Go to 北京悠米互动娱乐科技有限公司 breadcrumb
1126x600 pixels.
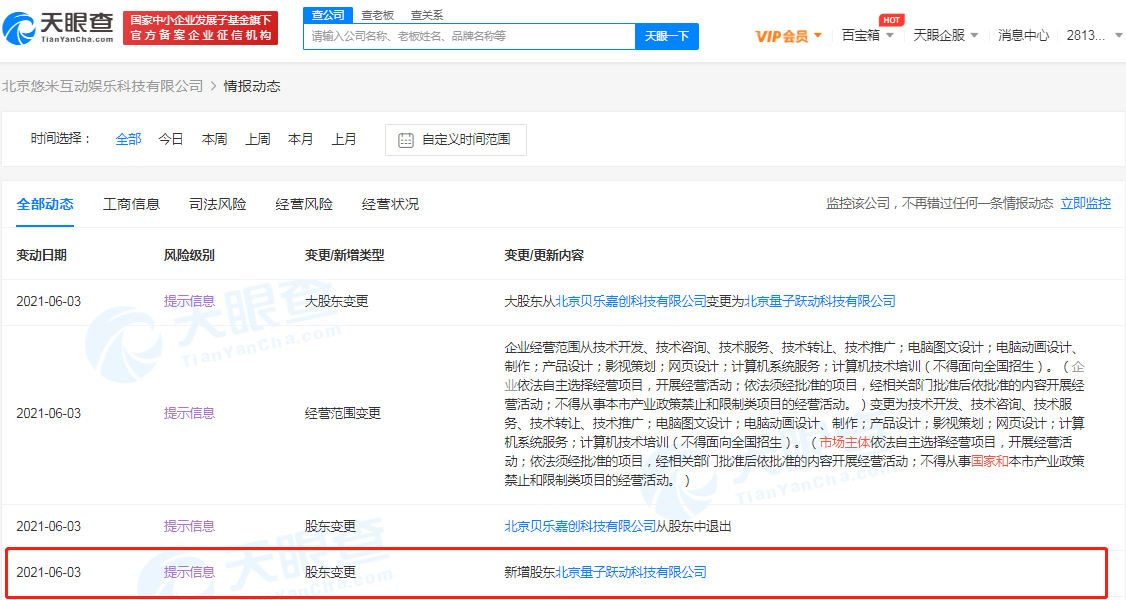pos(103,86)
